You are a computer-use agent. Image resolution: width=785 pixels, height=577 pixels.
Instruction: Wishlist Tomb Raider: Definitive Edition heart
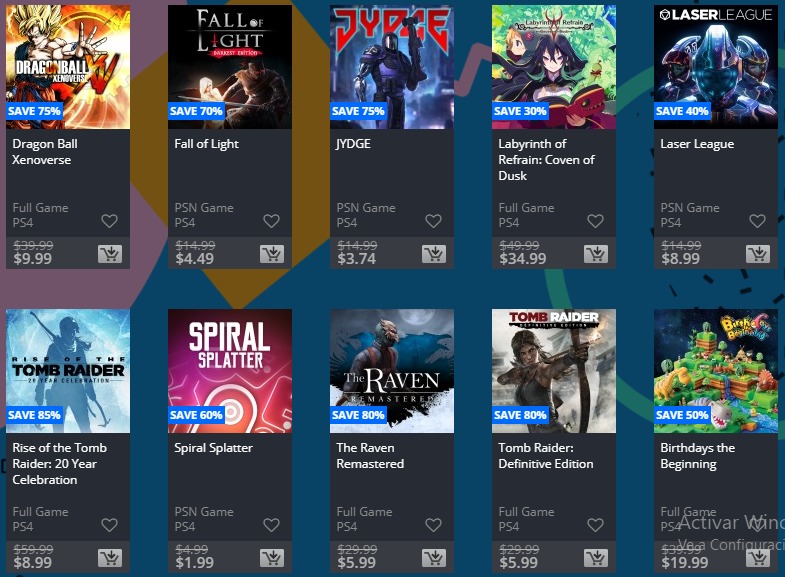coord(595,524)
